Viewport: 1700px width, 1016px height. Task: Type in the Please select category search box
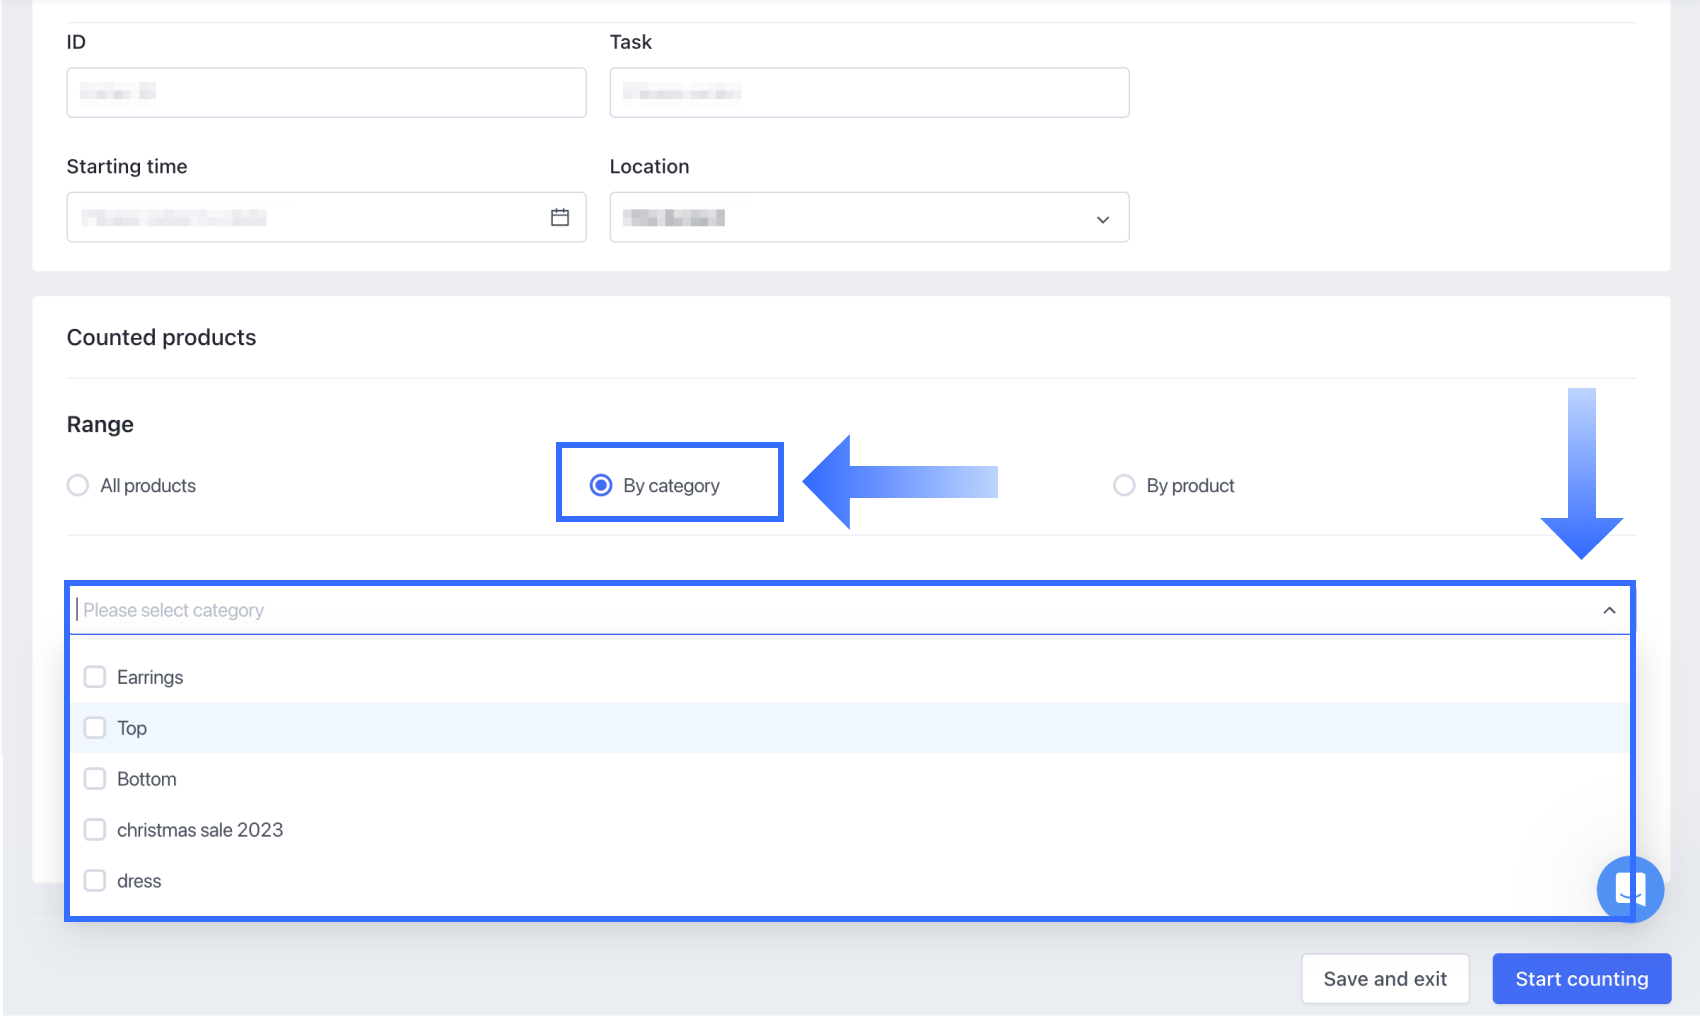pyautogui.click(x=800, y=610)
